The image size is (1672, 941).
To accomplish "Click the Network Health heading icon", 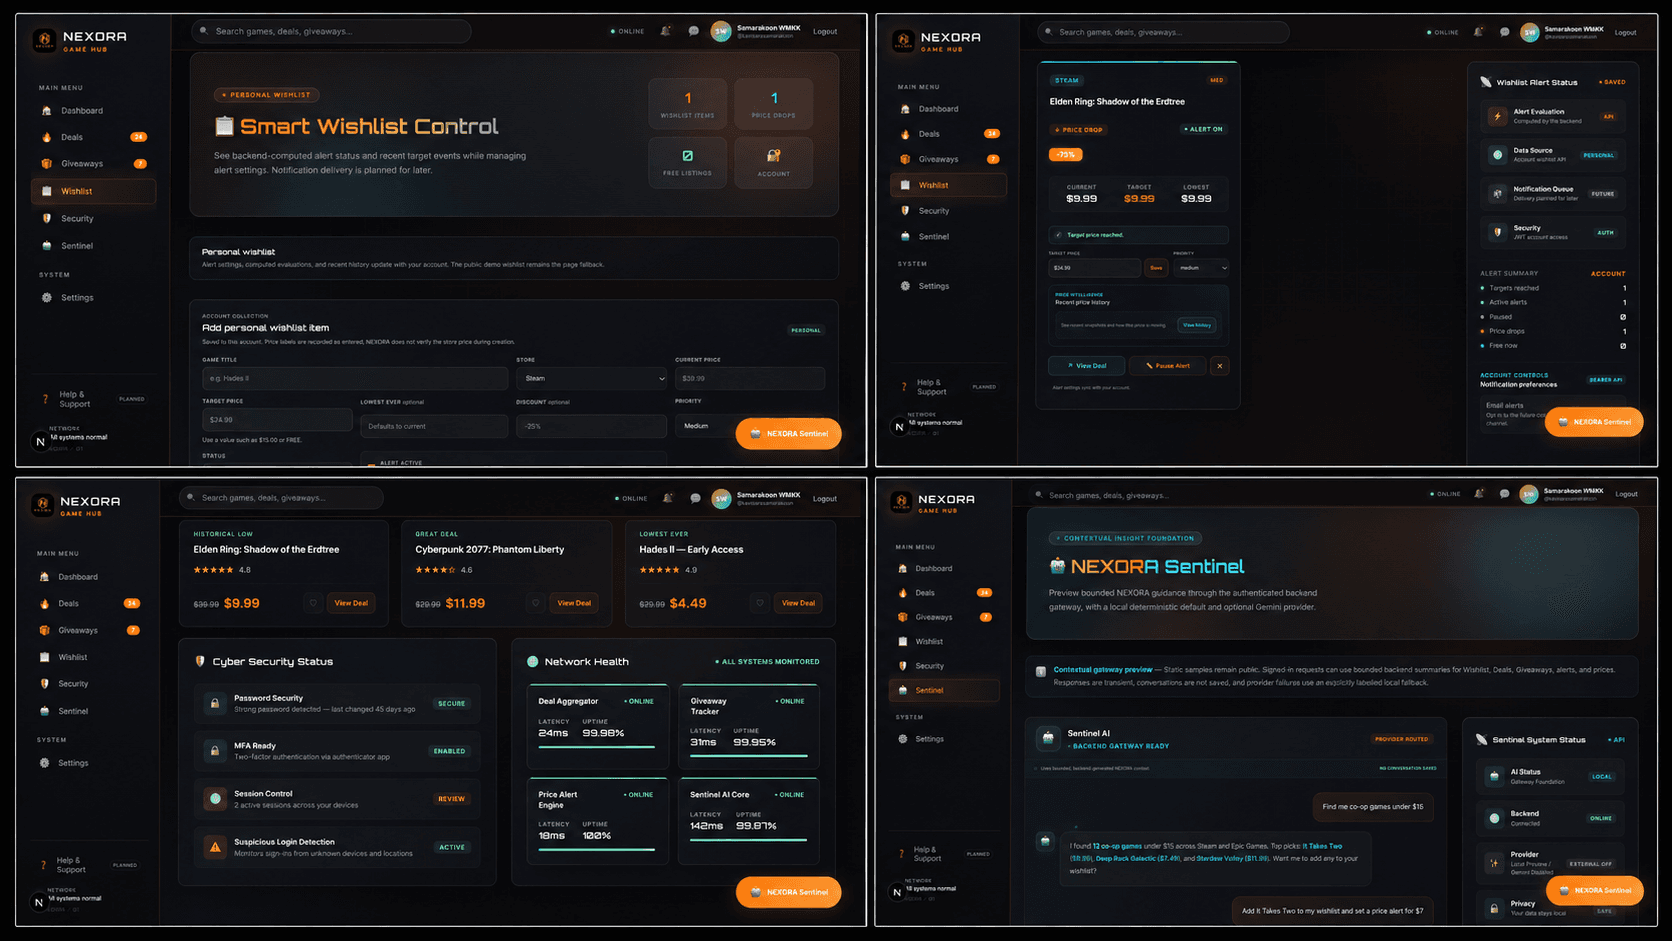I will 533,661.
